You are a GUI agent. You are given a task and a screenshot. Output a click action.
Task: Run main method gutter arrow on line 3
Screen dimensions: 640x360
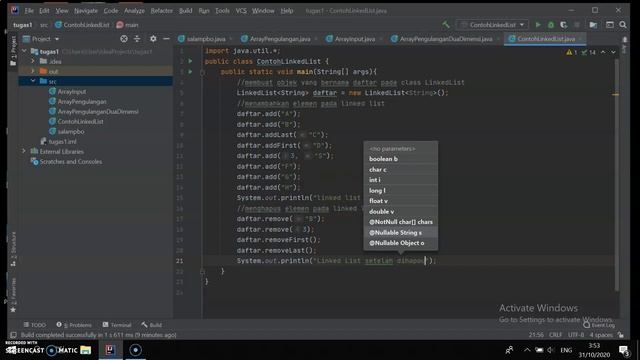tap(190, 72)
